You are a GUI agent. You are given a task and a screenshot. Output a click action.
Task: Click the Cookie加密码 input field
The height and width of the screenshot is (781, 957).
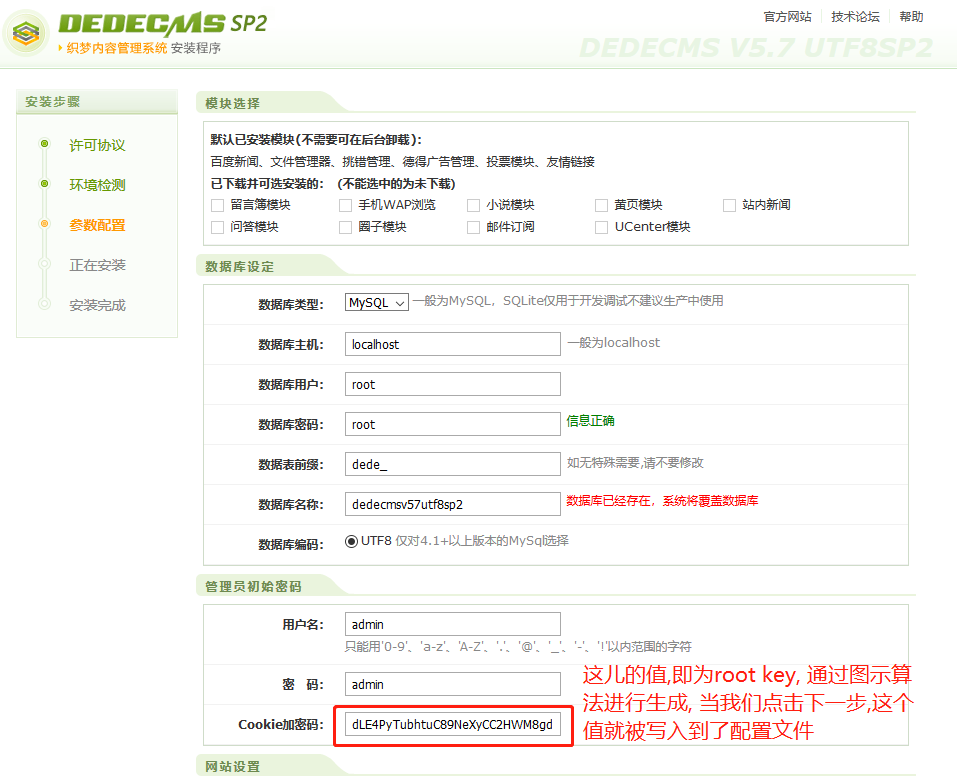pyautogui.click(x=452, y=724)
